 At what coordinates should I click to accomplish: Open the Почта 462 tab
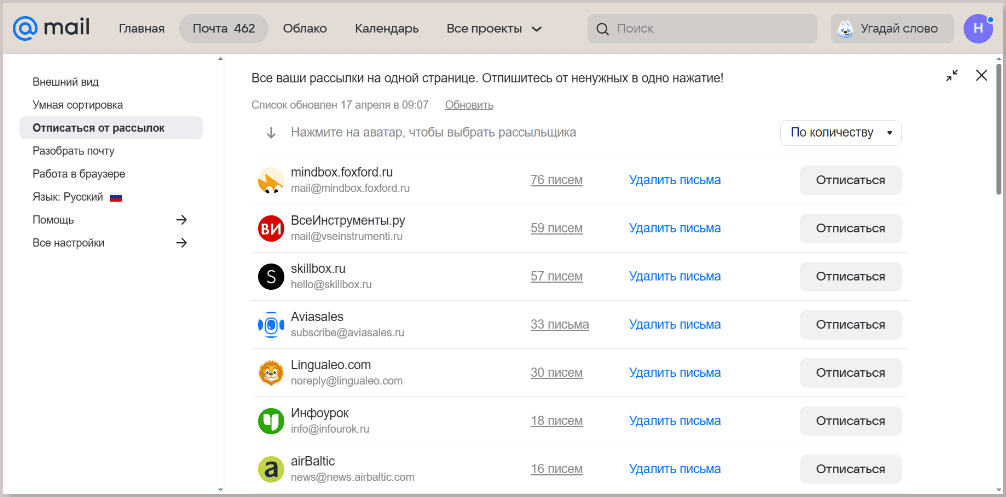(x=223, y=29)
